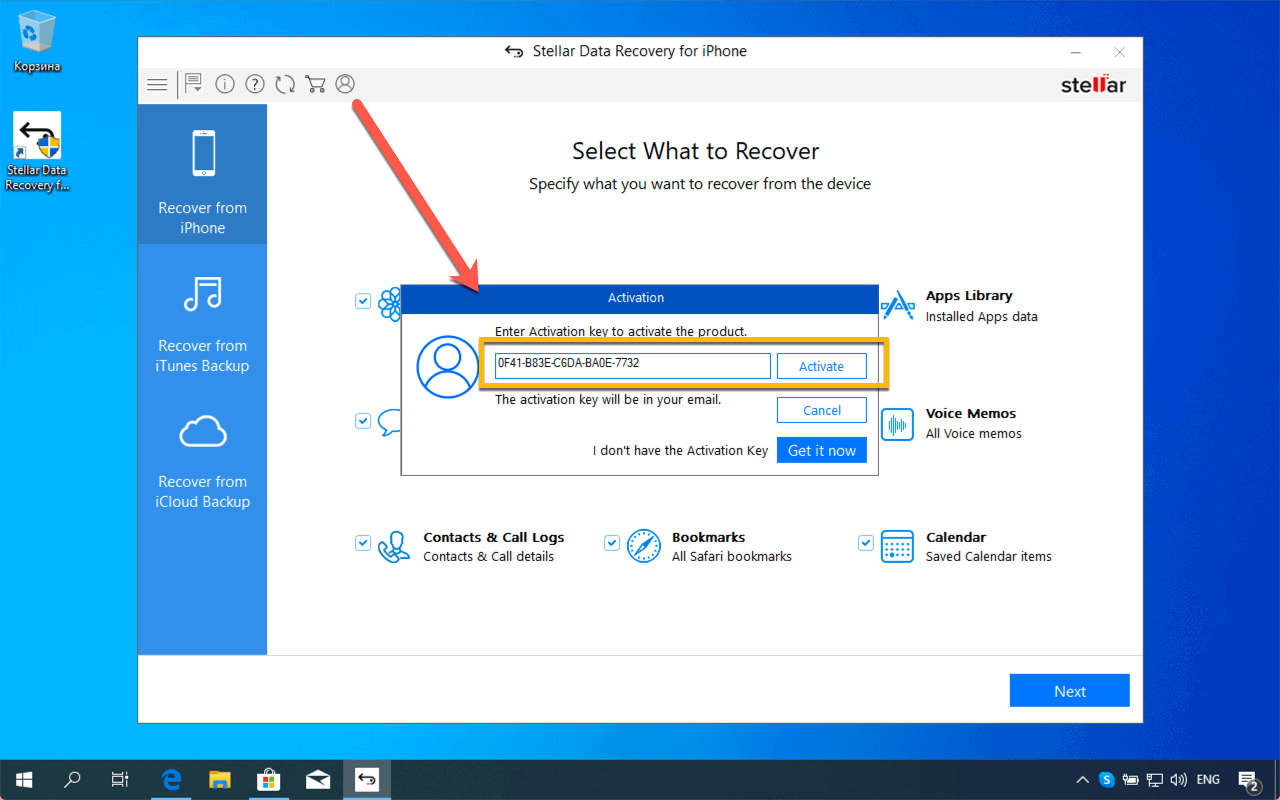Open the Windows Action Center notifications
Image resolution: width=1280 pixels, height=800 pixels.
click(1248, 779)
